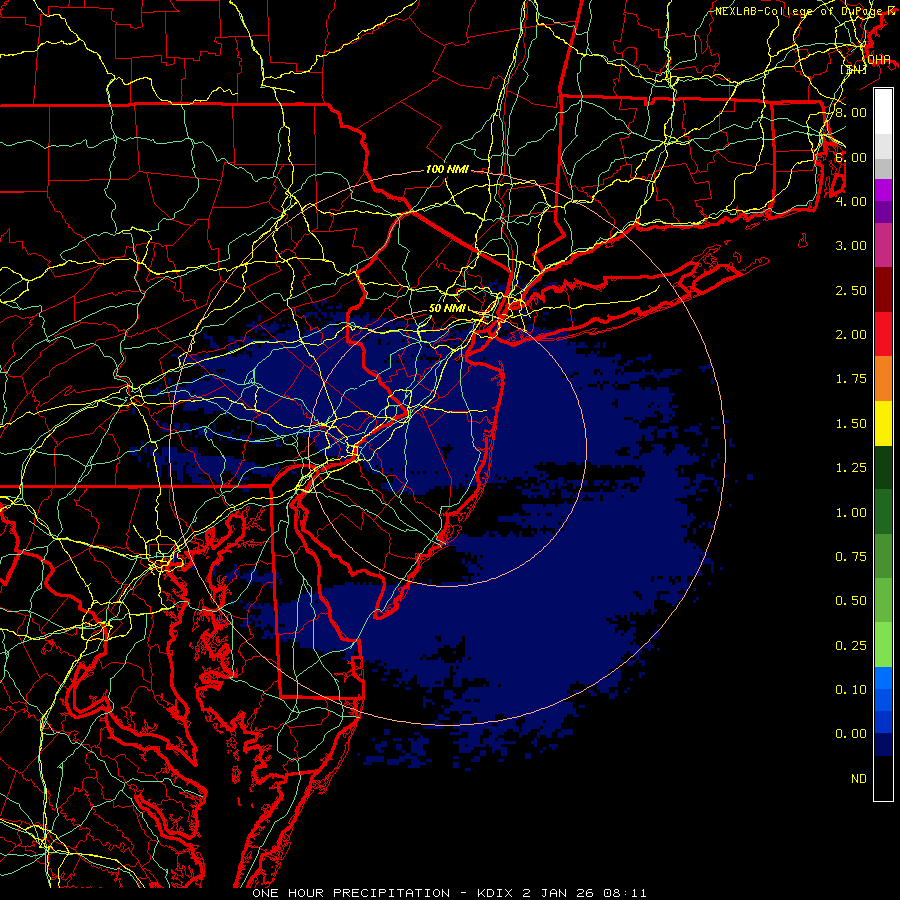Select the 0.75 legend label
This screenshot has width=900, height=900.
851,557
